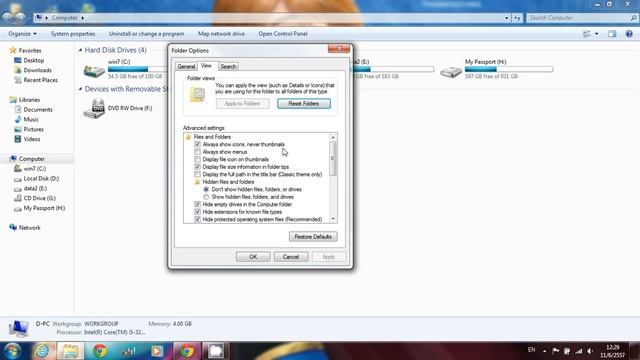Click System properties in the toolbar
Screen dimensions: 640x360
[x=73, y=34]
